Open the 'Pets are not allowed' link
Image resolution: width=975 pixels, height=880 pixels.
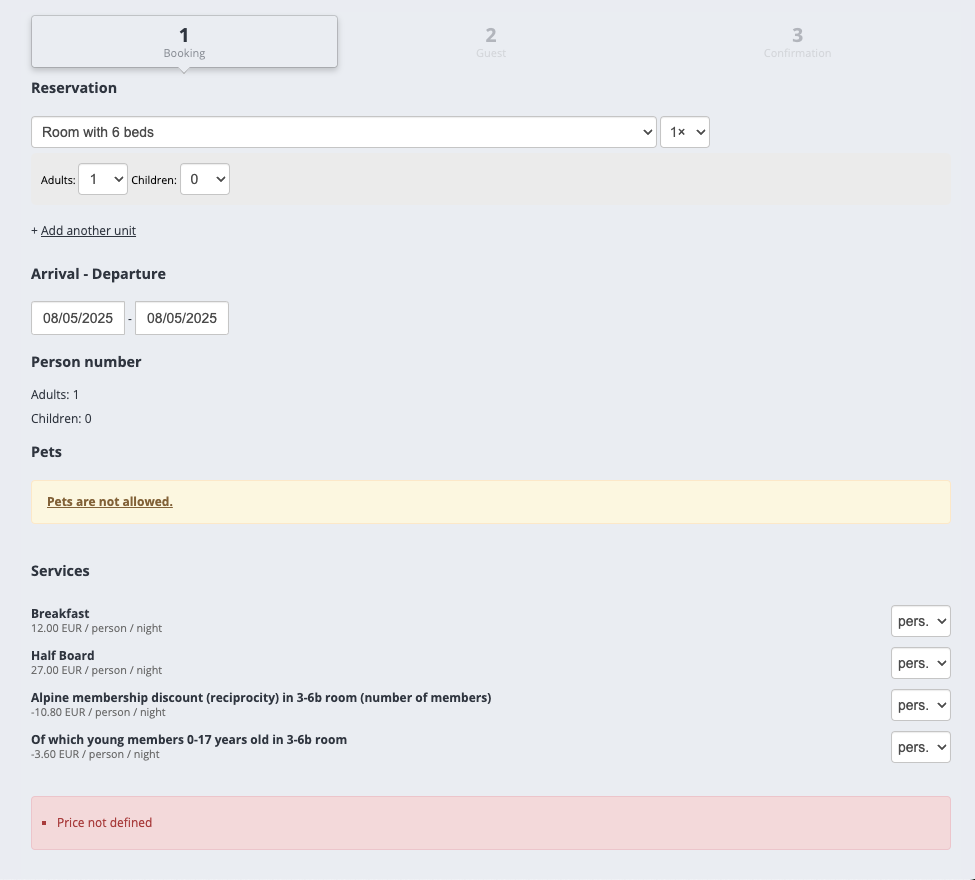[110, 502]
